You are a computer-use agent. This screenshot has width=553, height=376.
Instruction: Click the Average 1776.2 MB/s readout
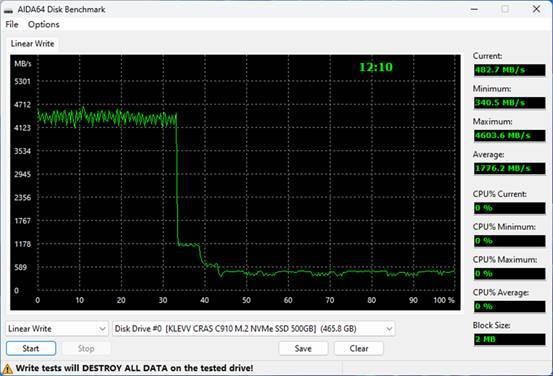pyautogui.click(x=510, y=168)
